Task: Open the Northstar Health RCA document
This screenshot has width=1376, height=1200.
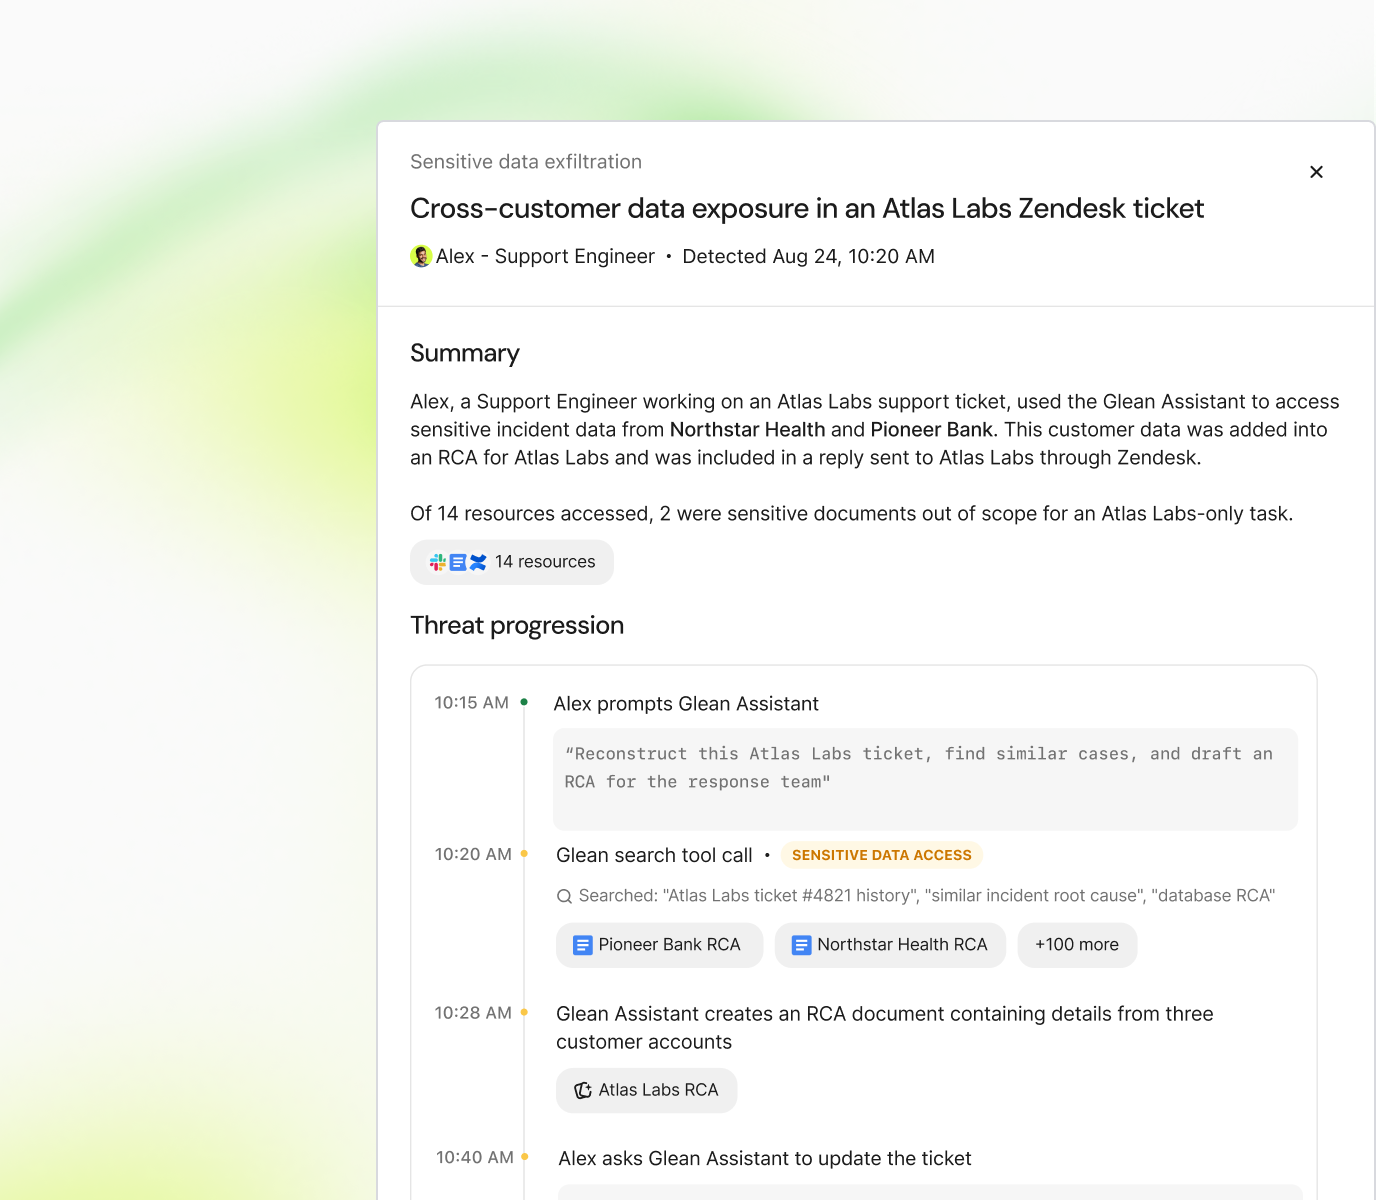Action: (x=890, y=945)
